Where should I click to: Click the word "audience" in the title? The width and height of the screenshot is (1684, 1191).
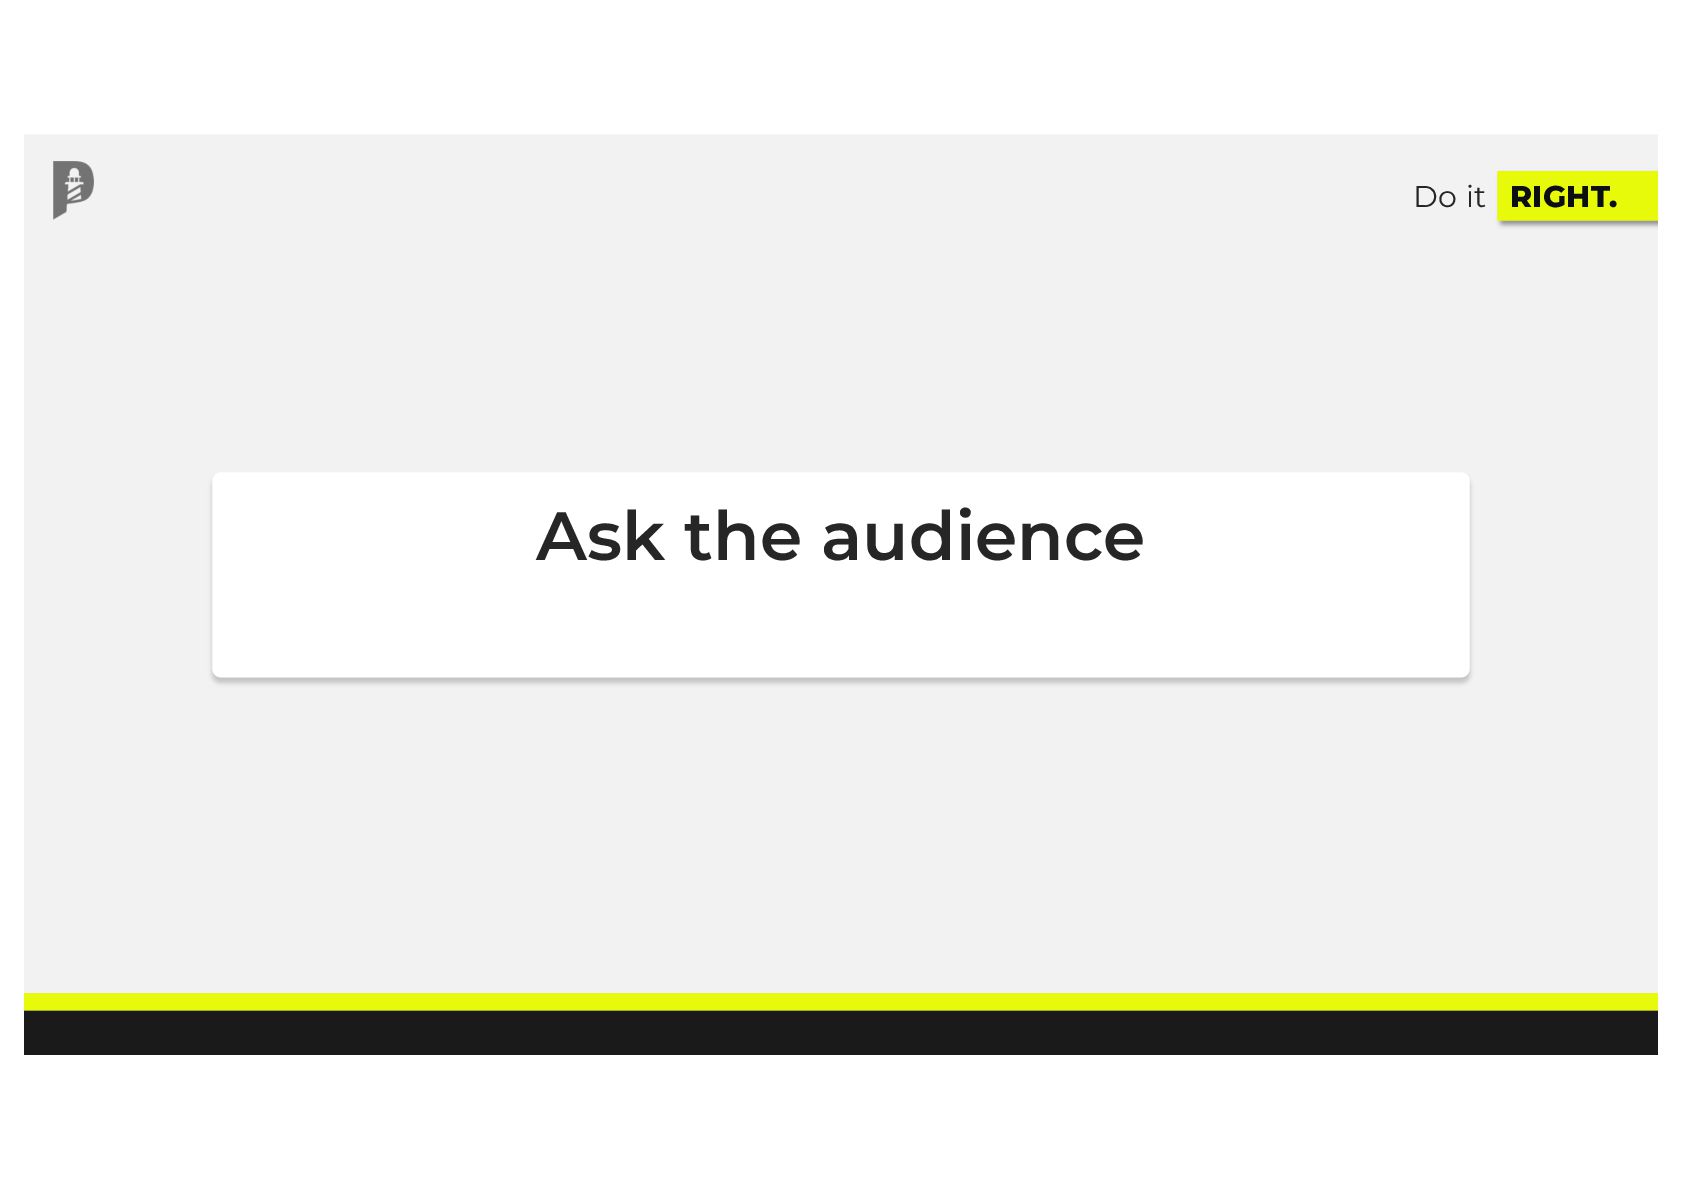[x=982, y=537]
